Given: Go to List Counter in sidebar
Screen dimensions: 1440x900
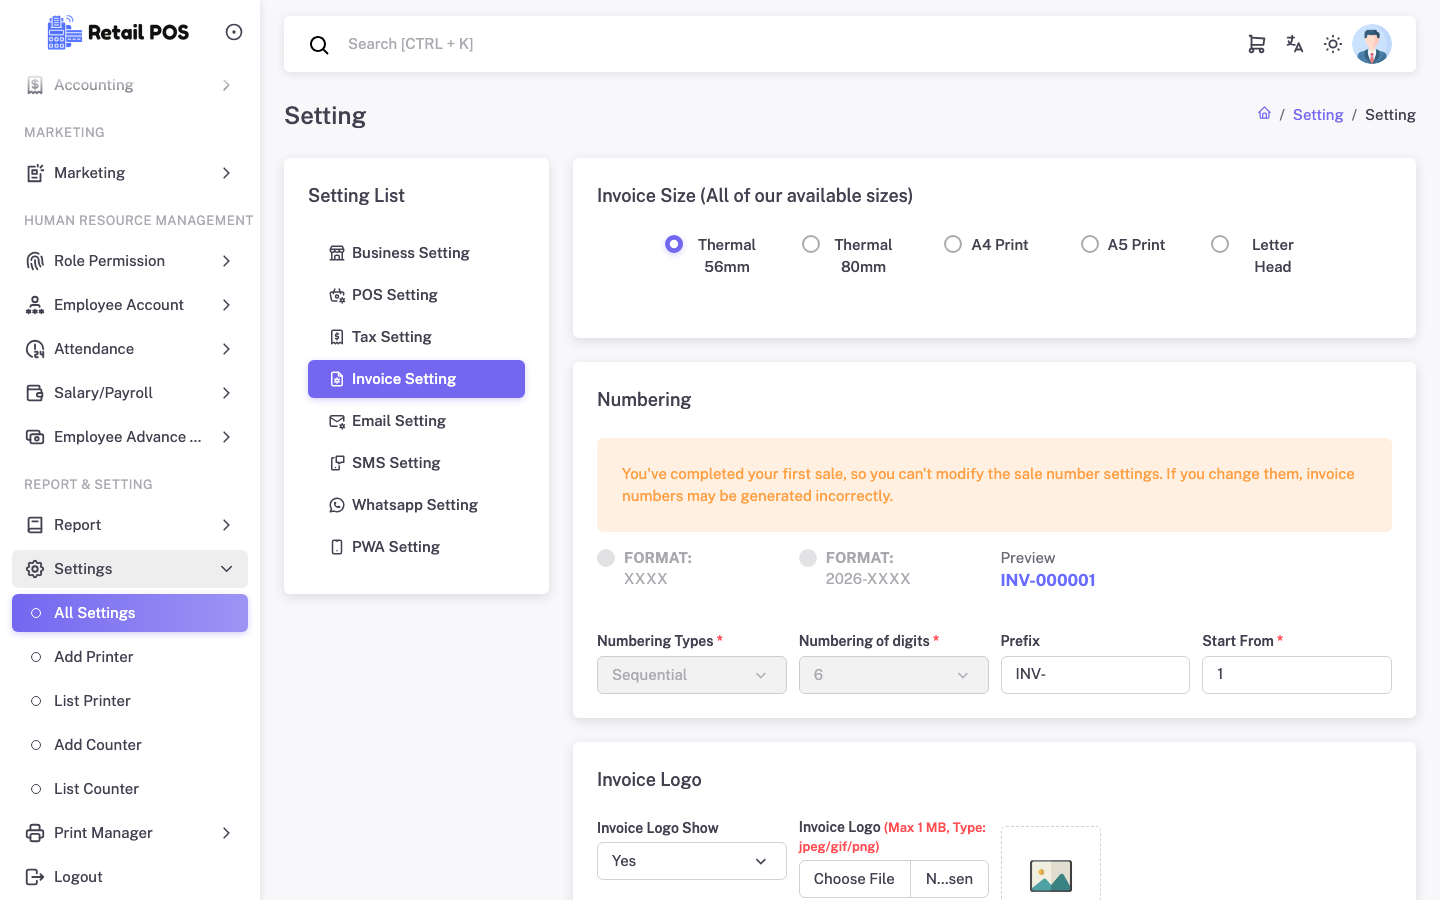Looking at the screenshot, I should point(130,789).
